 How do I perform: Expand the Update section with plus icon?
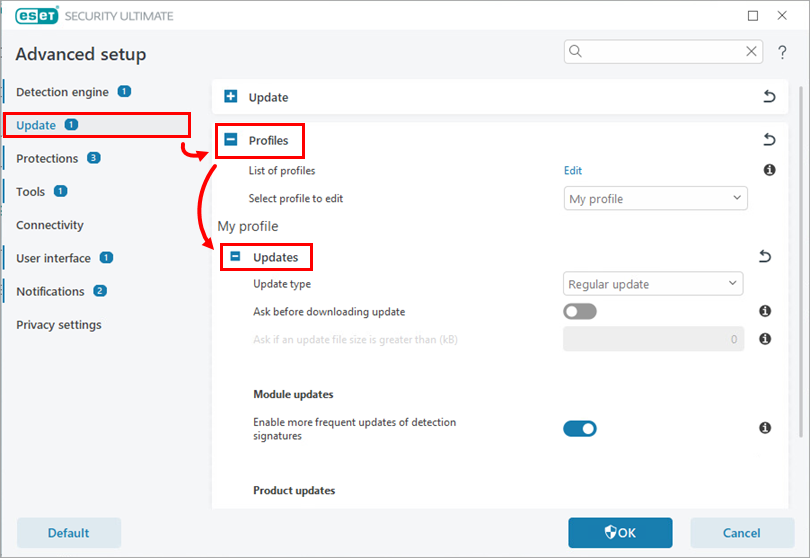click(x=230, y=96)
